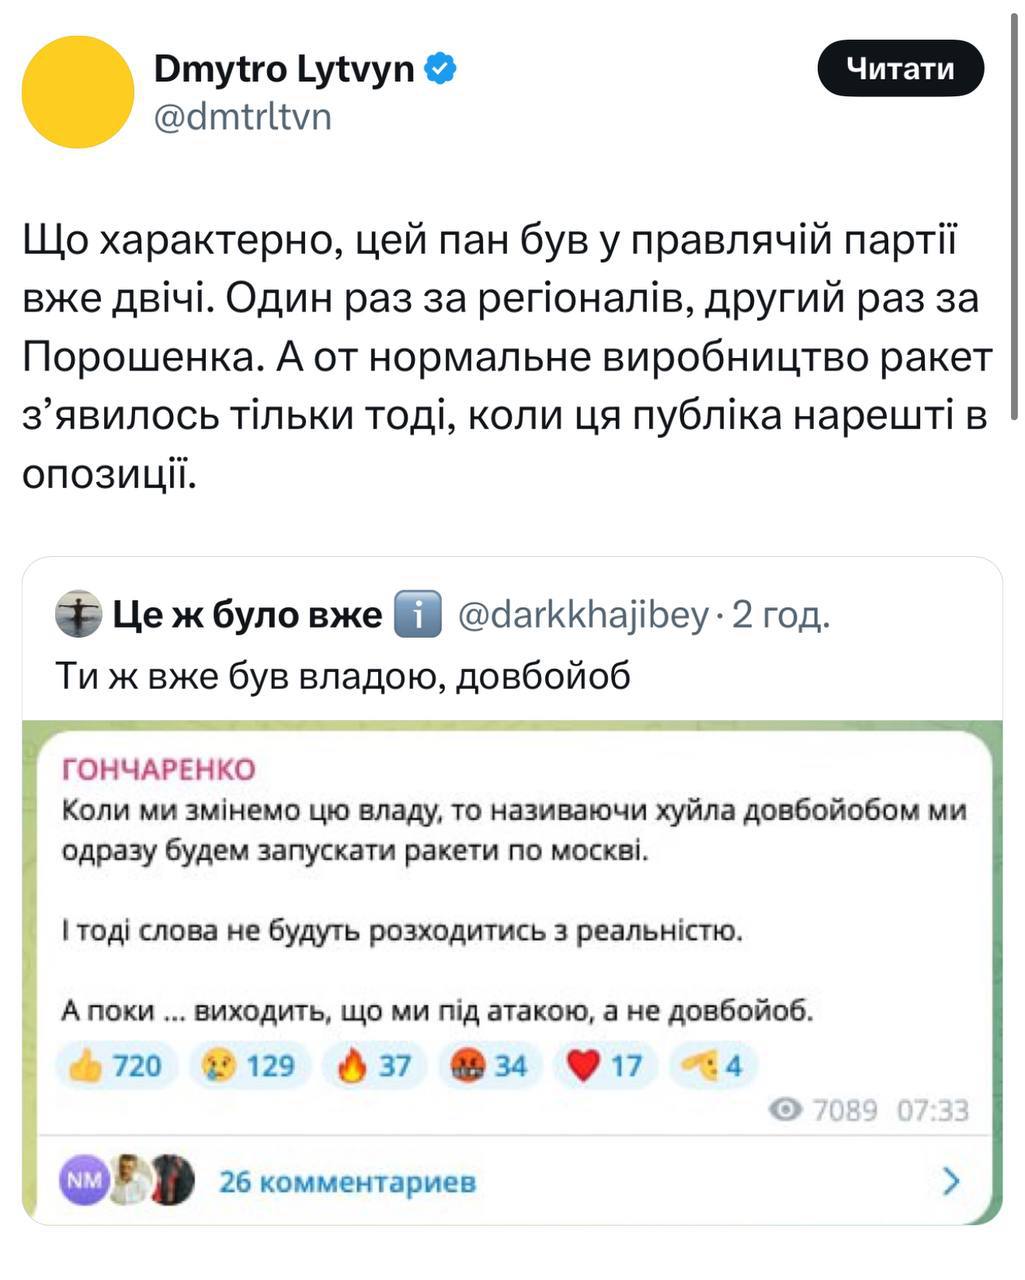Click the blue verified badge

pyautogui.click(x=441, y=69)
